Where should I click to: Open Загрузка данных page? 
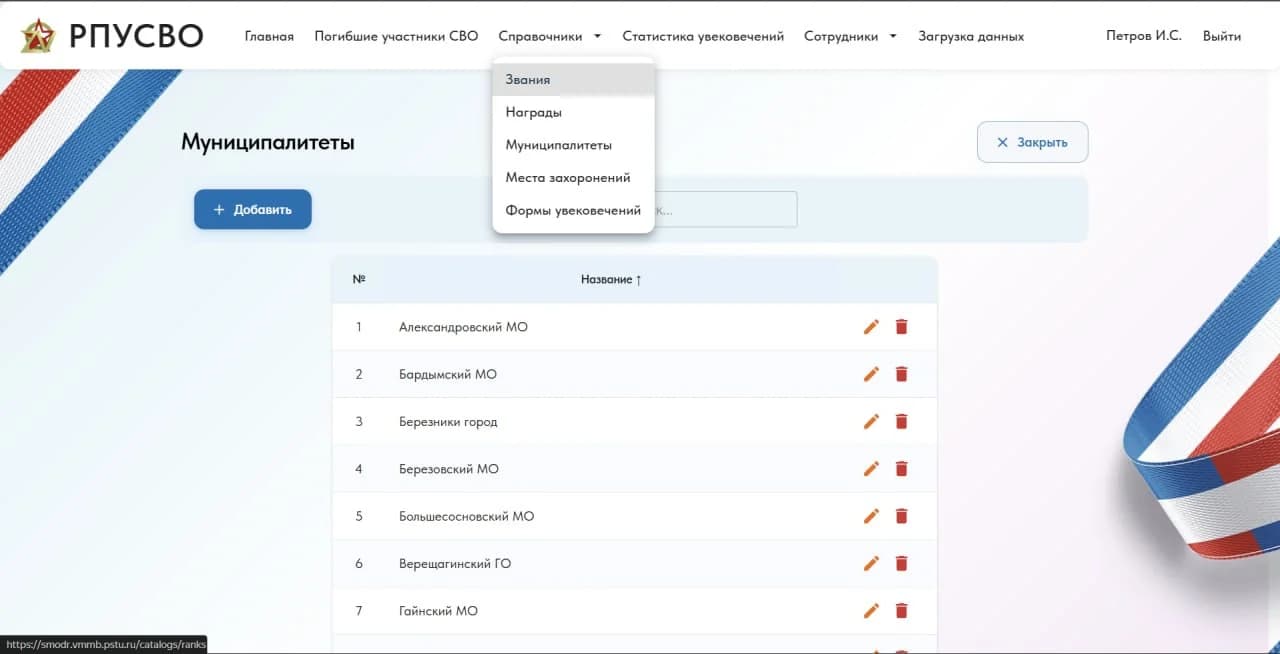click(971, 36)
